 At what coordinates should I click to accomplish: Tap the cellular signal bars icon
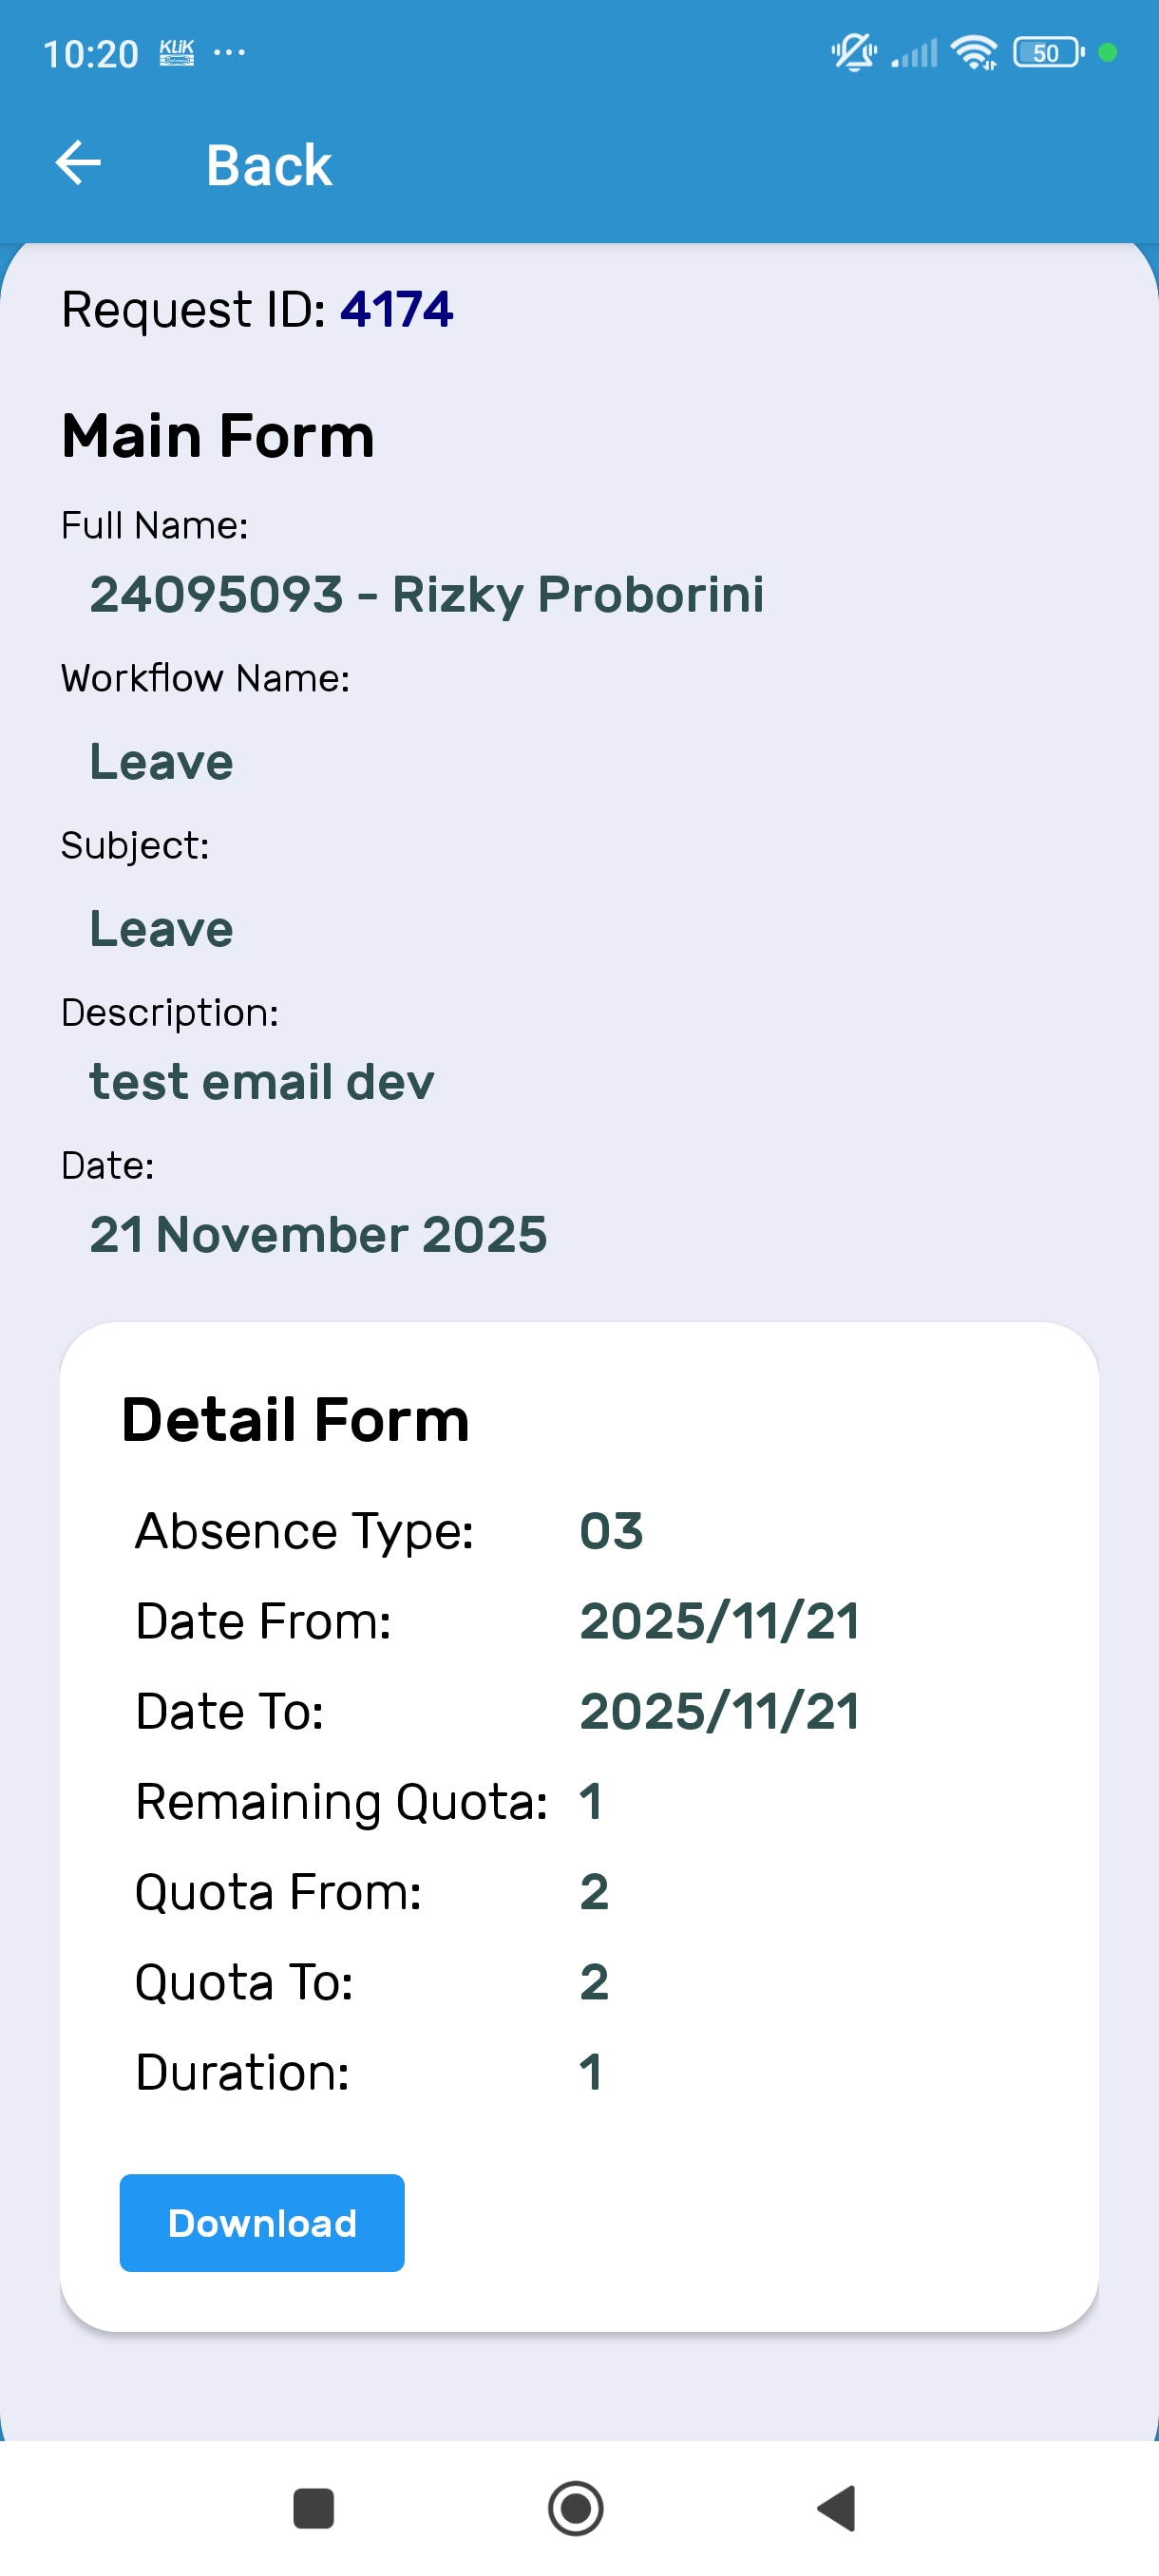(x=915, y=52)
